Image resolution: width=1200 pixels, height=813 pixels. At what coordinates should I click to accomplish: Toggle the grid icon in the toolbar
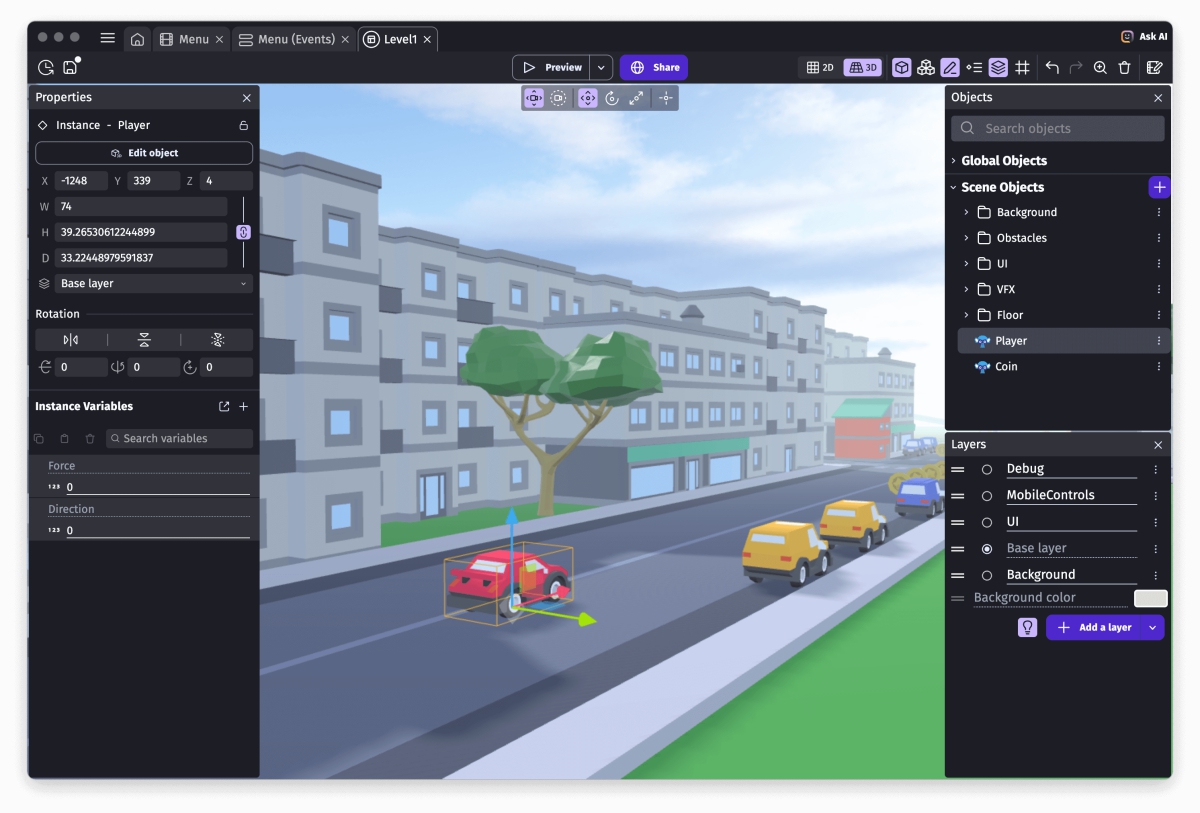[x=1022, y=68]
